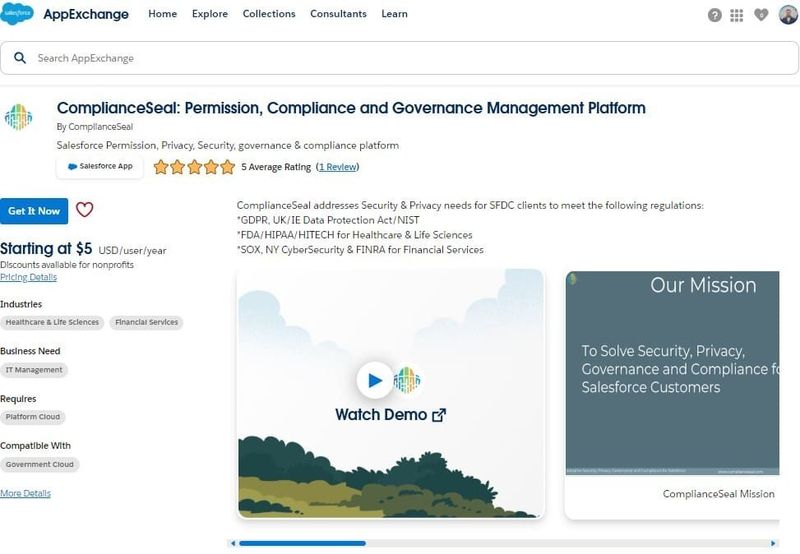Click carousel scroll left arrow

(x=233, y=543)
